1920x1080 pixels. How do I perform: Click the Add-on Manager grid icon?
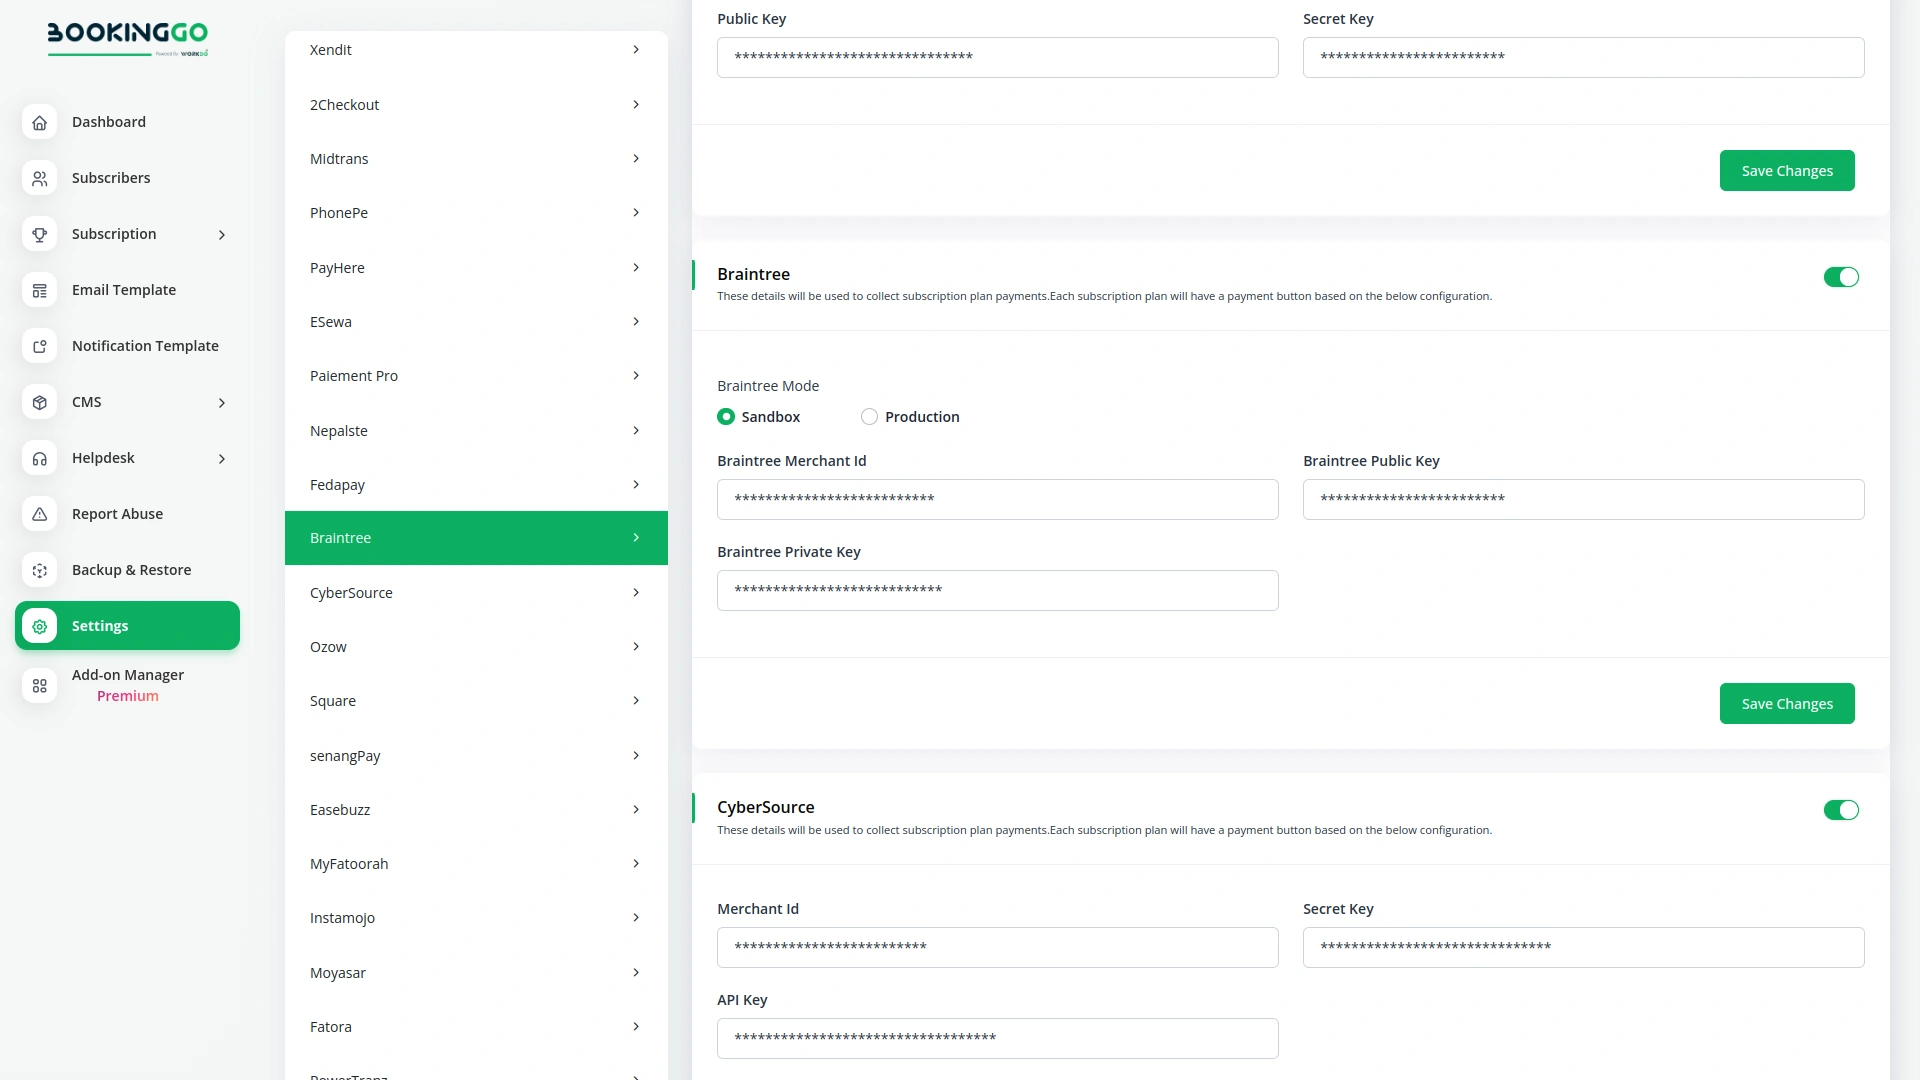39,686
